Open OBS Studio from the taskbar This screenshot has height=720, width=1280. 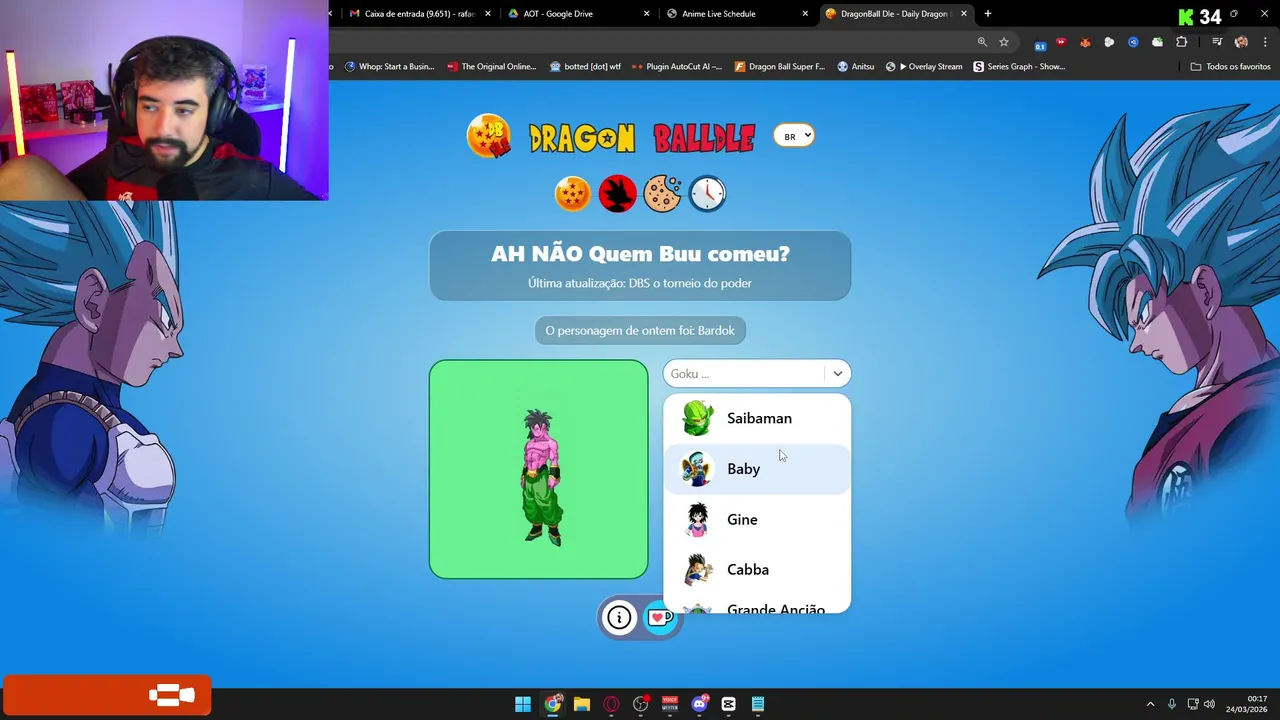(641, 704)
